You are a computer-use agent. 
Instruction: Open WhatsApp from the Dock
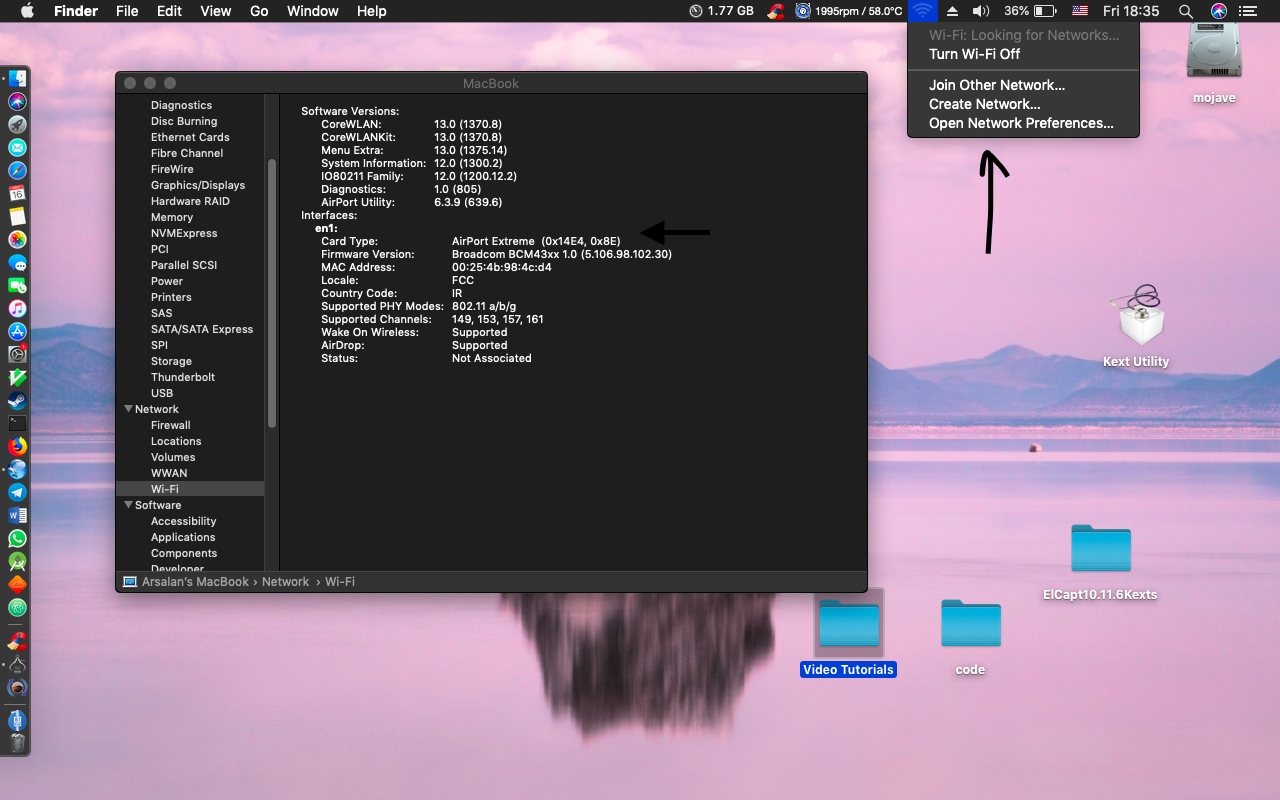17,539
